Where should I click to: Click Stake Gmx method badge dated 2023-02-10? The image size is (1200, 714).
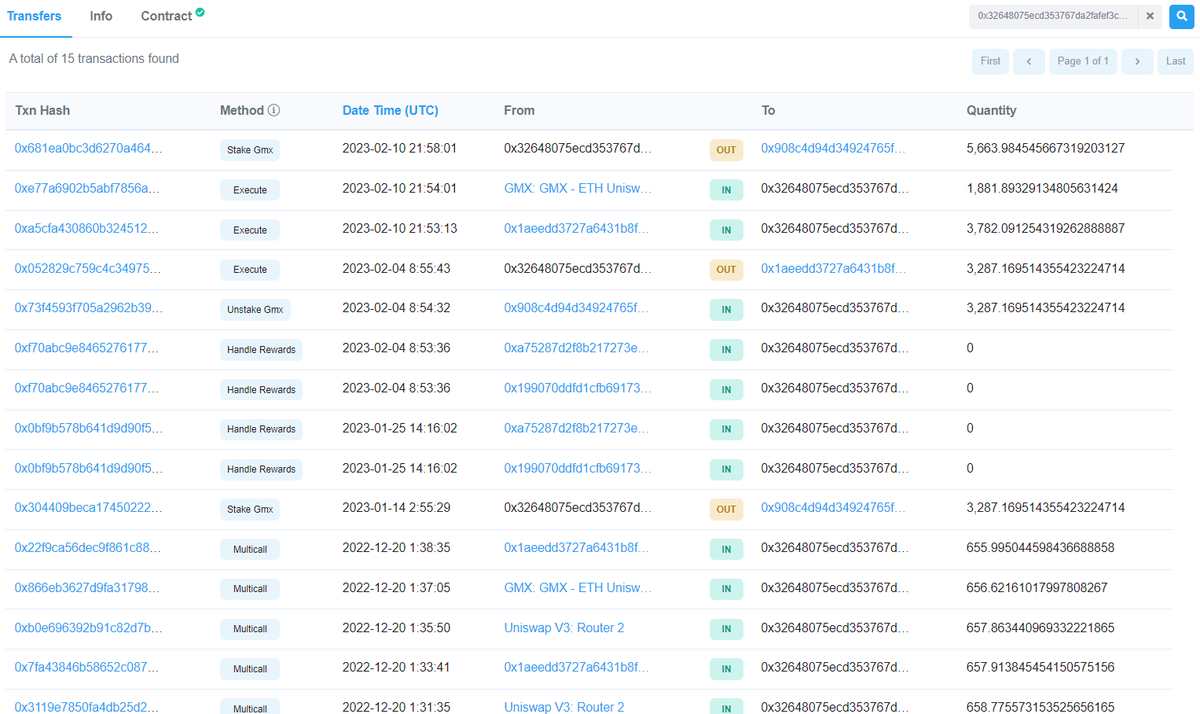250,150
